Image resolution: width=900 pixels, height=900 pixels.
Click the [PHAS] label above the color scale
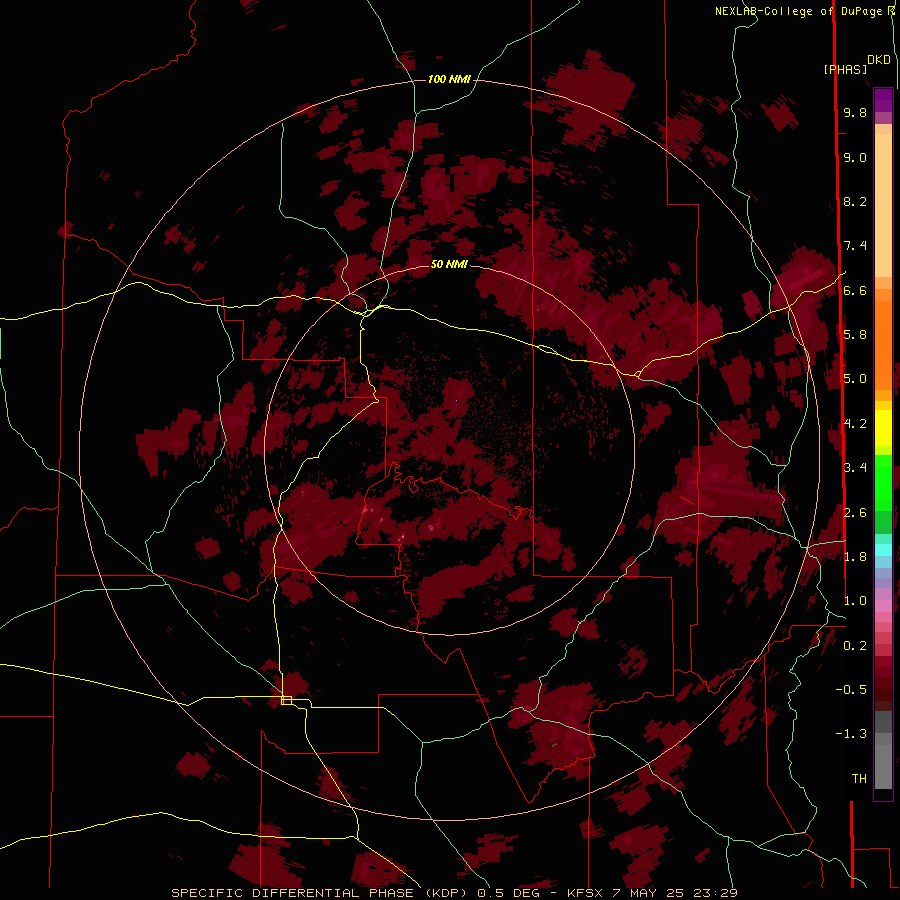[x=845, y=70]
